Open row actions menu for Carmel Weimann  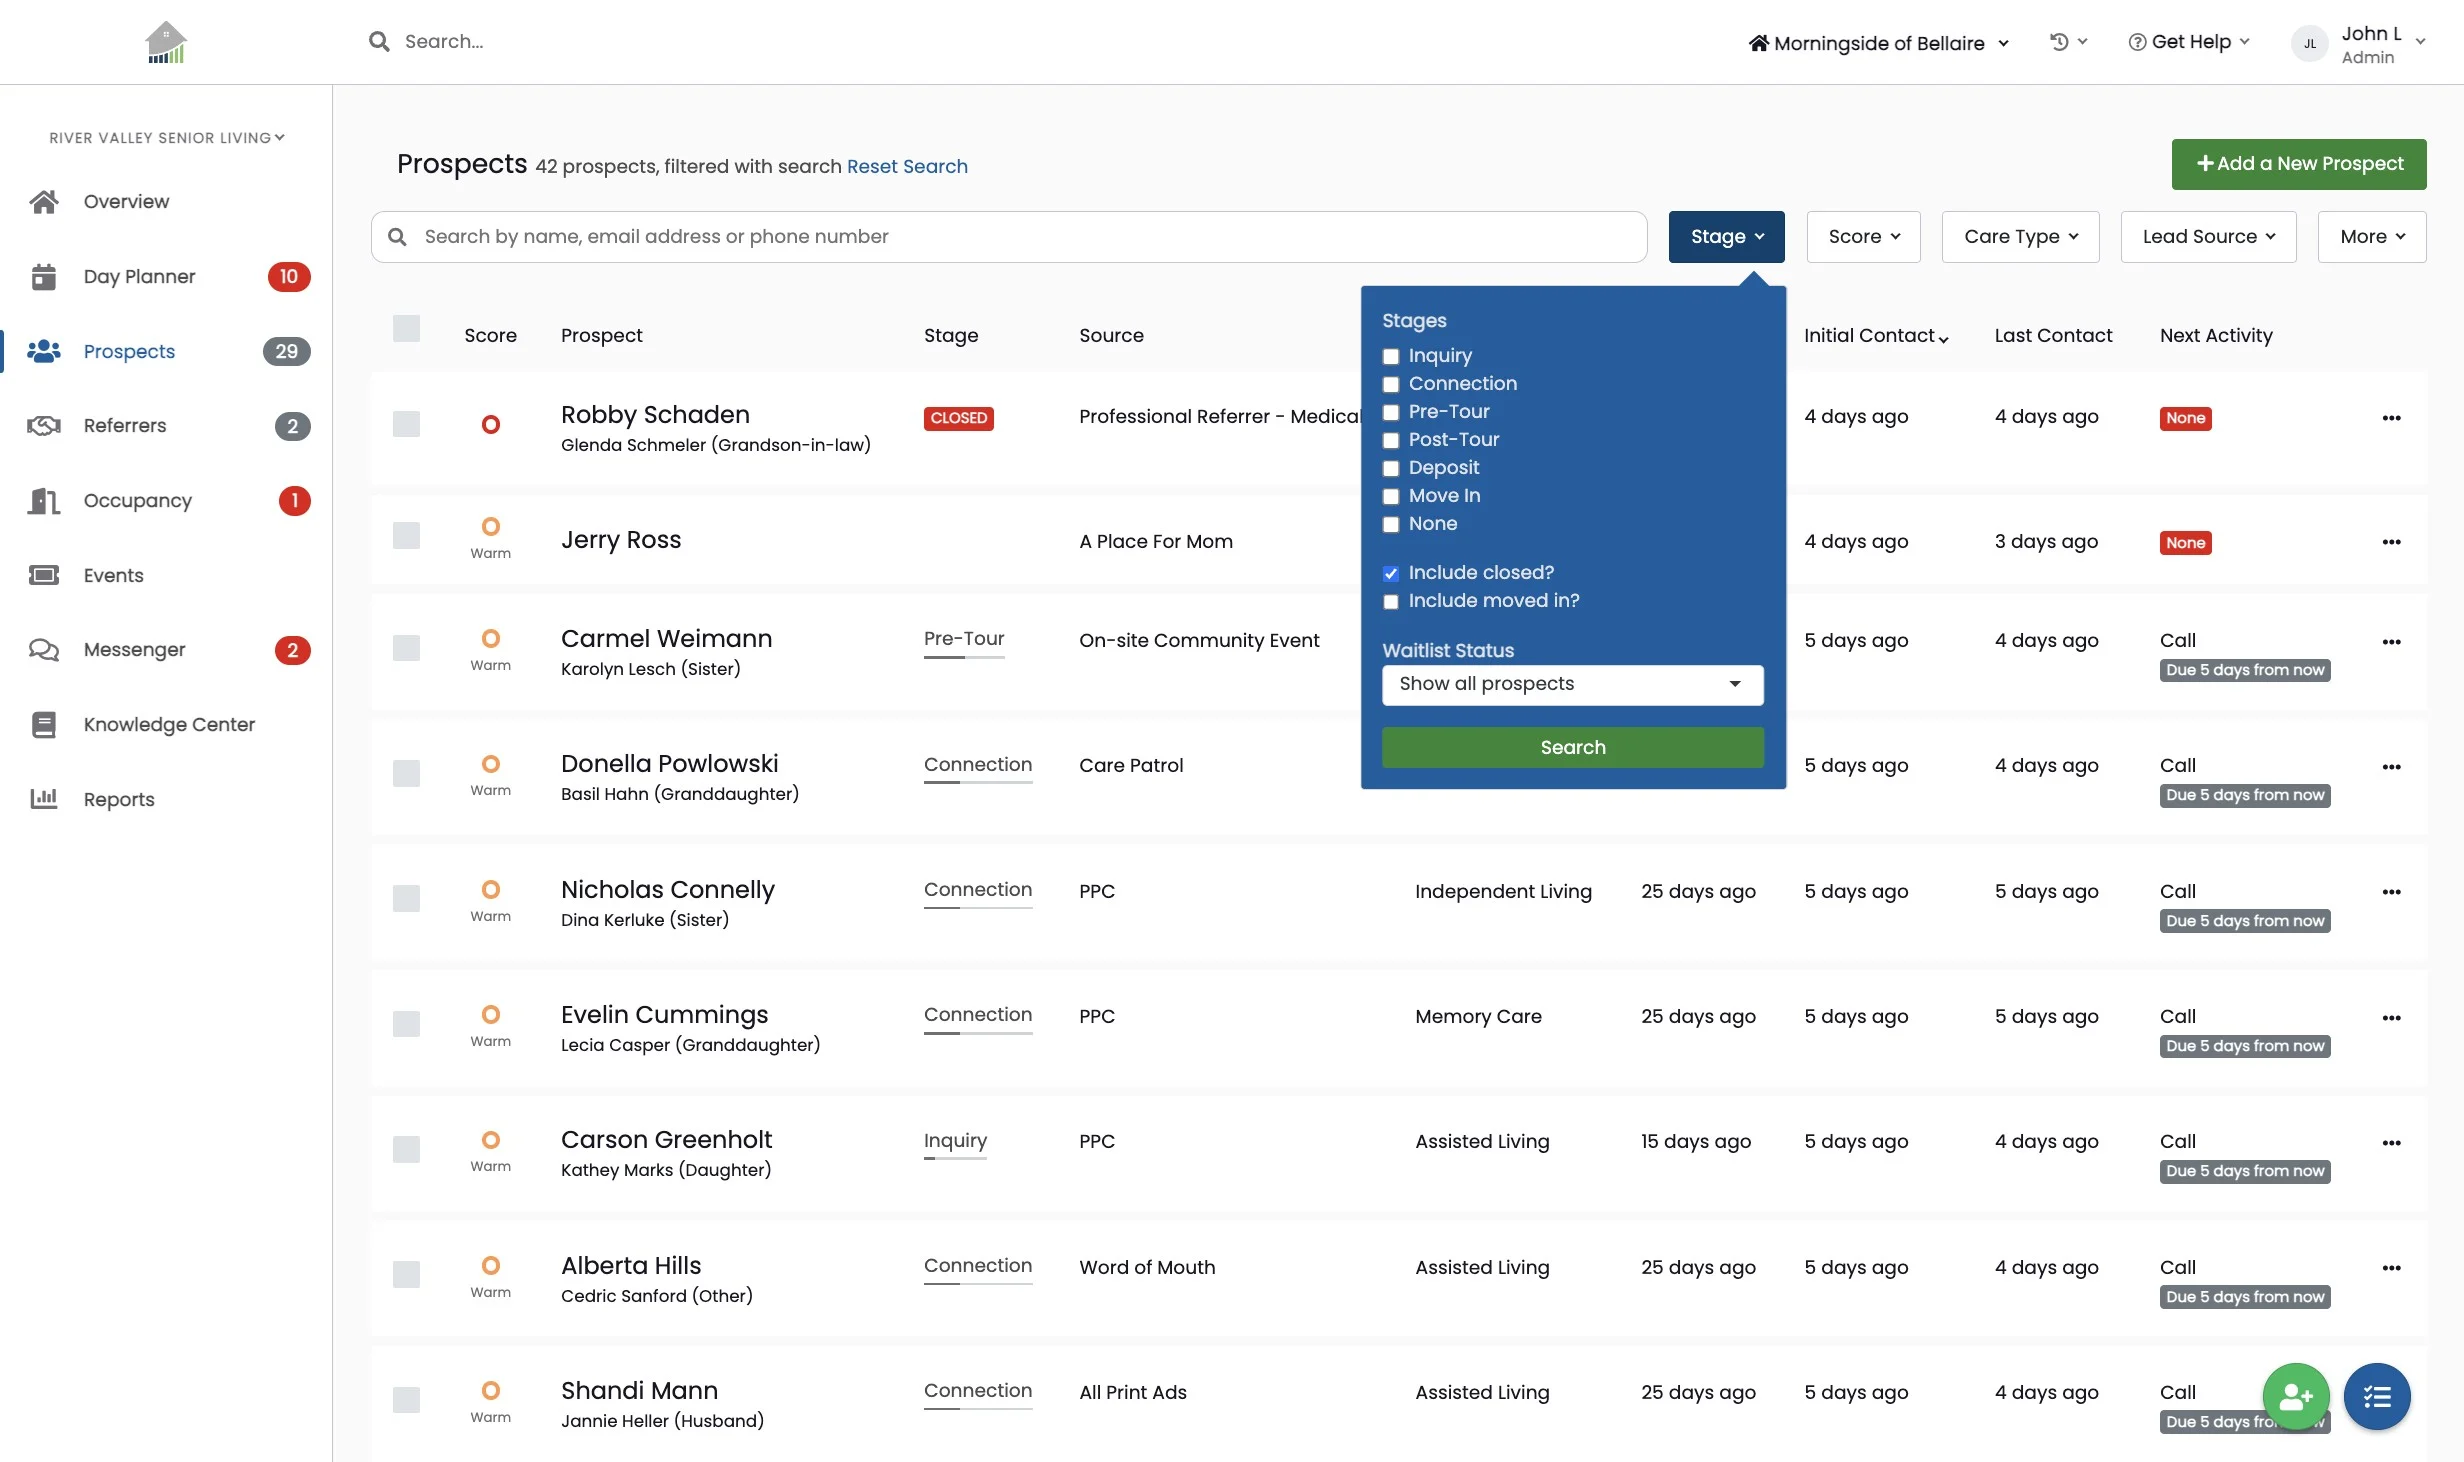coord(2392,642)
